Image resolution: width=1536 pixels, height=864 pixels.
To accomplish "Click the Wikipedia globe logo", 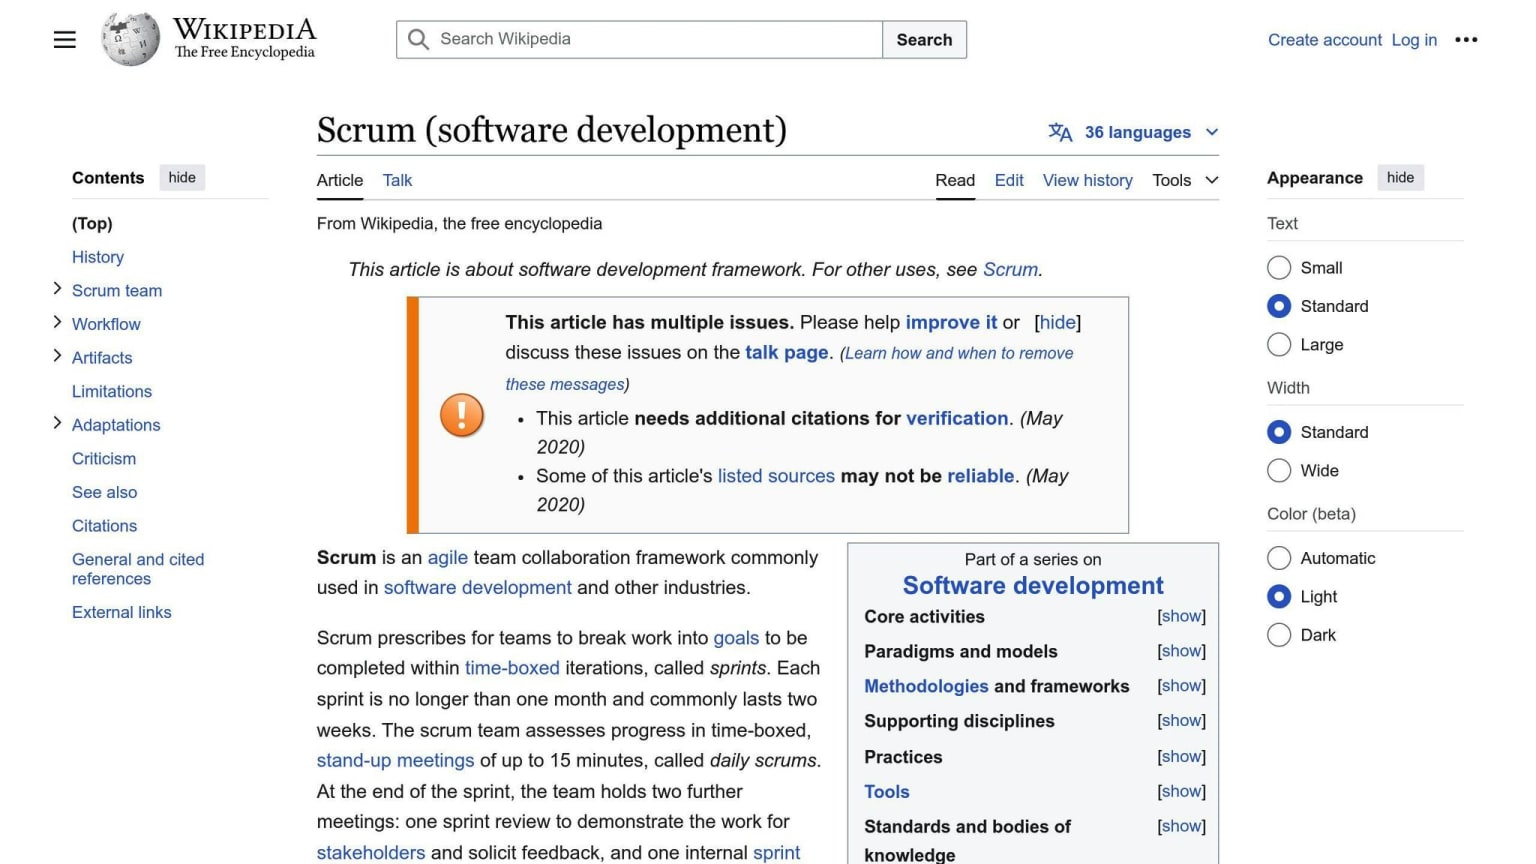I will coord(130,40).
